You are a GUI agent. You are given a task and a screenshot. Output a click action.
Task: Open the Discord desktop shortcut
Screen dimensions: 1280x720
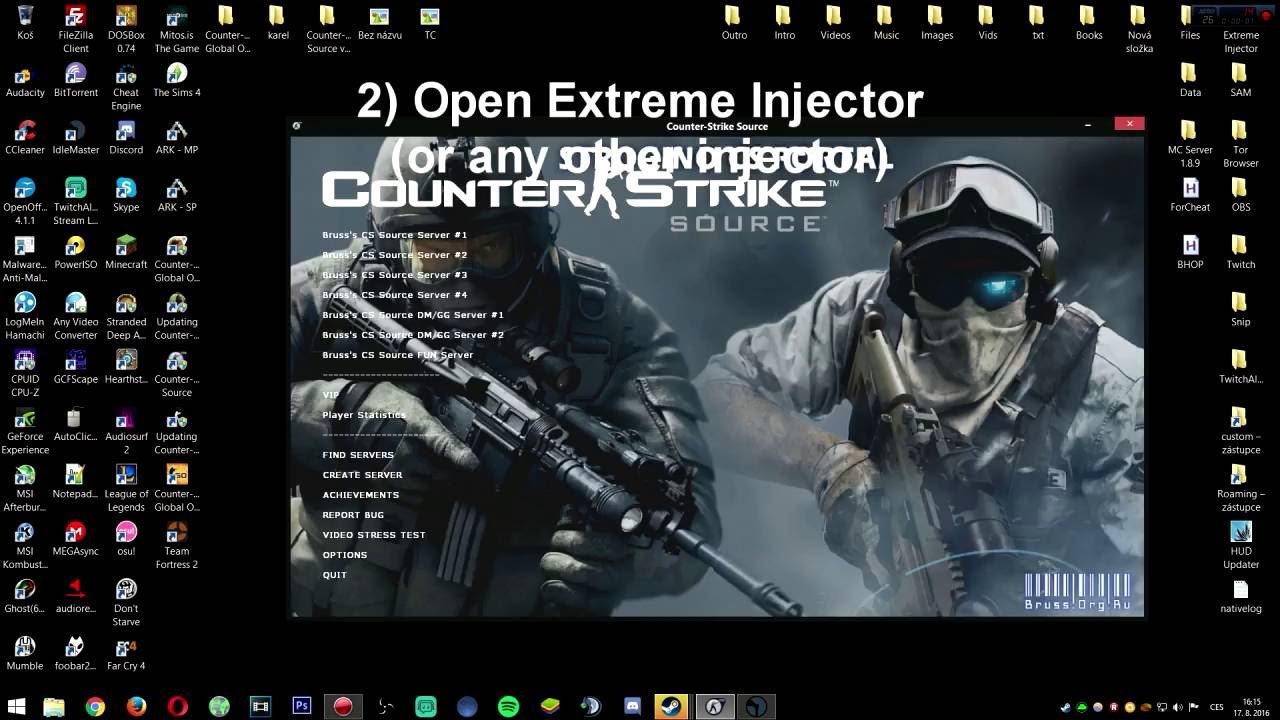[x=126, y=137]
